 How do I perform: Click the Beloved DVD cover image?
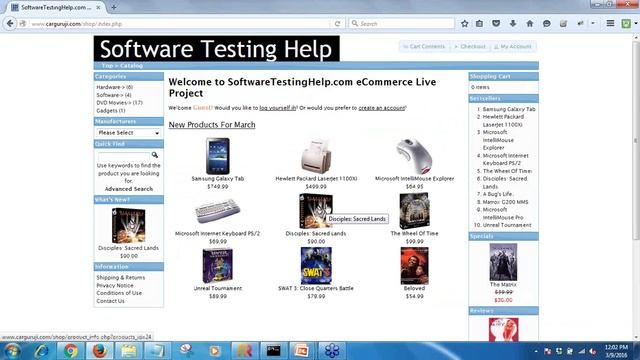(x=414, y=266)
